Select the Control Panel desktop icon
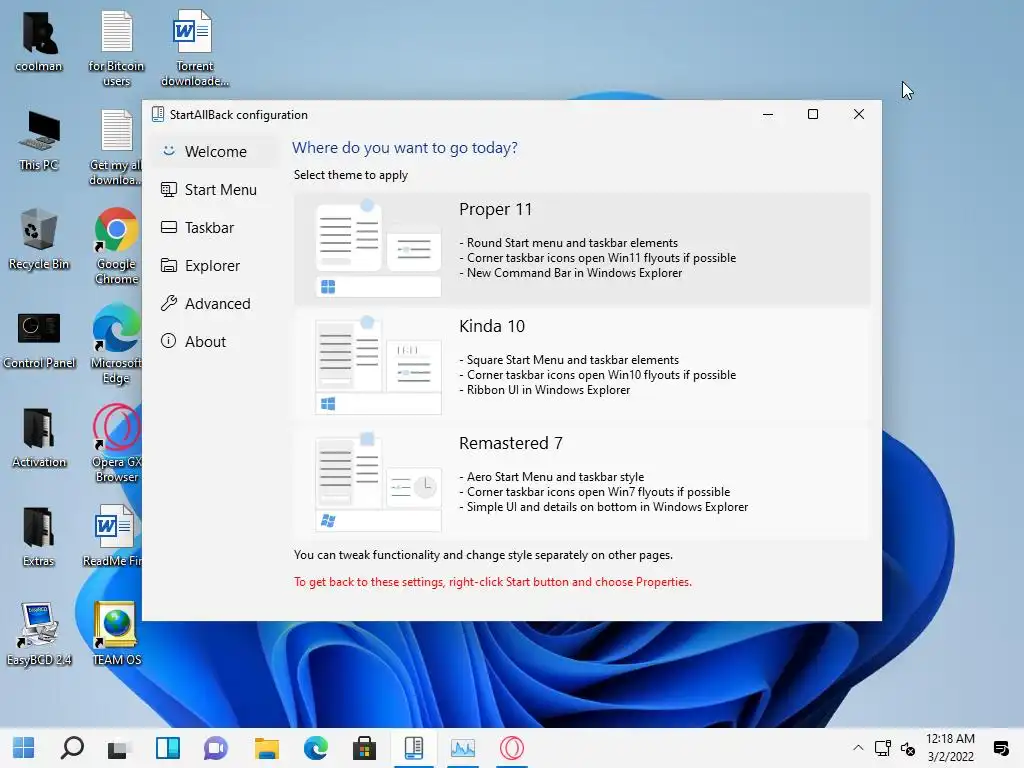This screenshot has width=1024, height=768. tap(39, 340)
